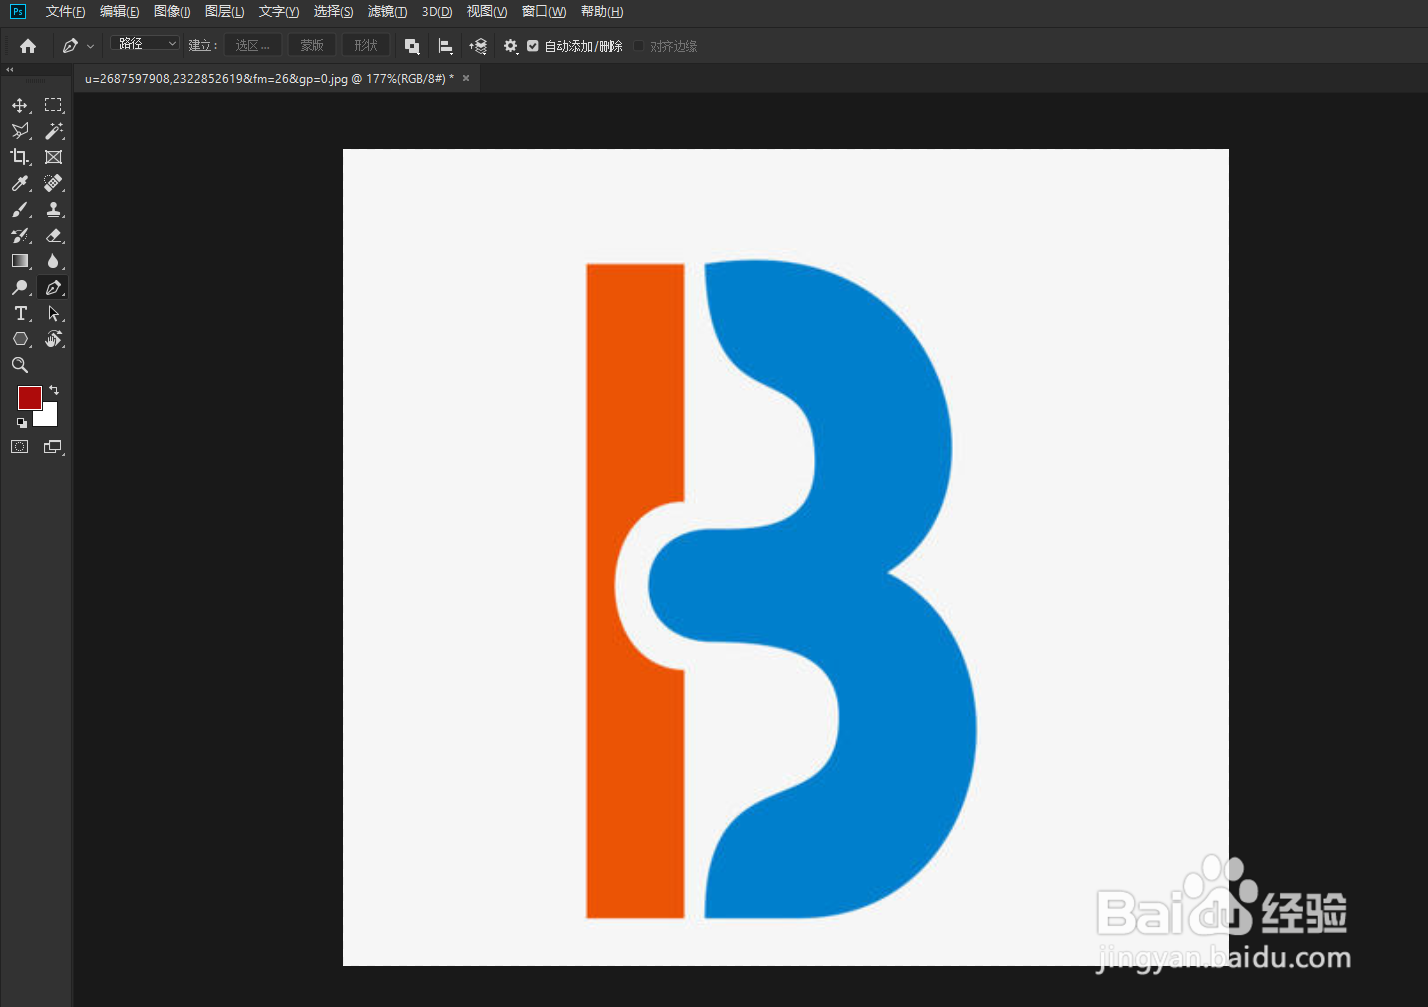This screenshot has width=1428, height=1007.
Task: Select the Brush tool
Action: pyautogui.click(x=20, y=209)
